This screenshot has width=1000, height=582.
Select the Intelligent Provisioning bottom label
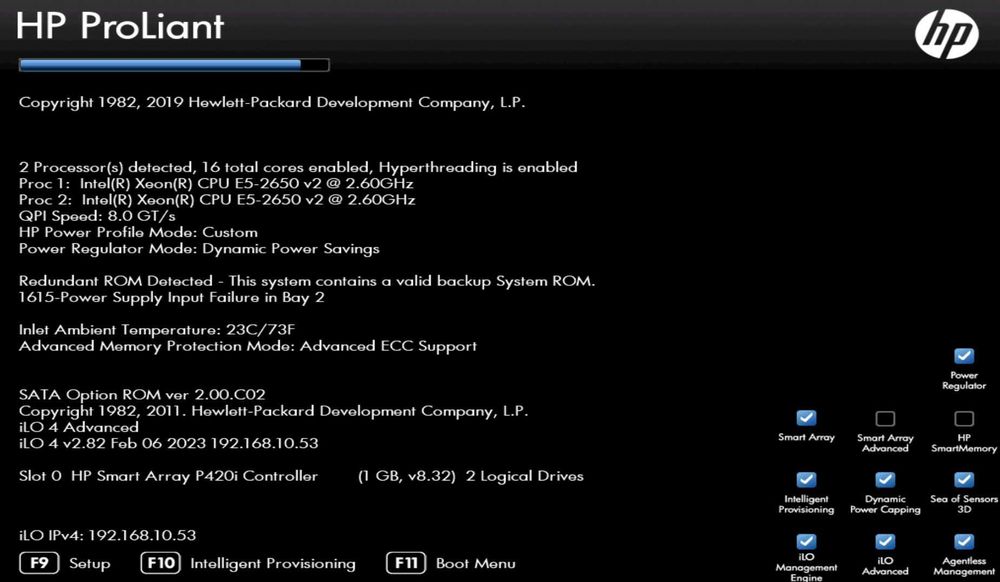[273, 564]
